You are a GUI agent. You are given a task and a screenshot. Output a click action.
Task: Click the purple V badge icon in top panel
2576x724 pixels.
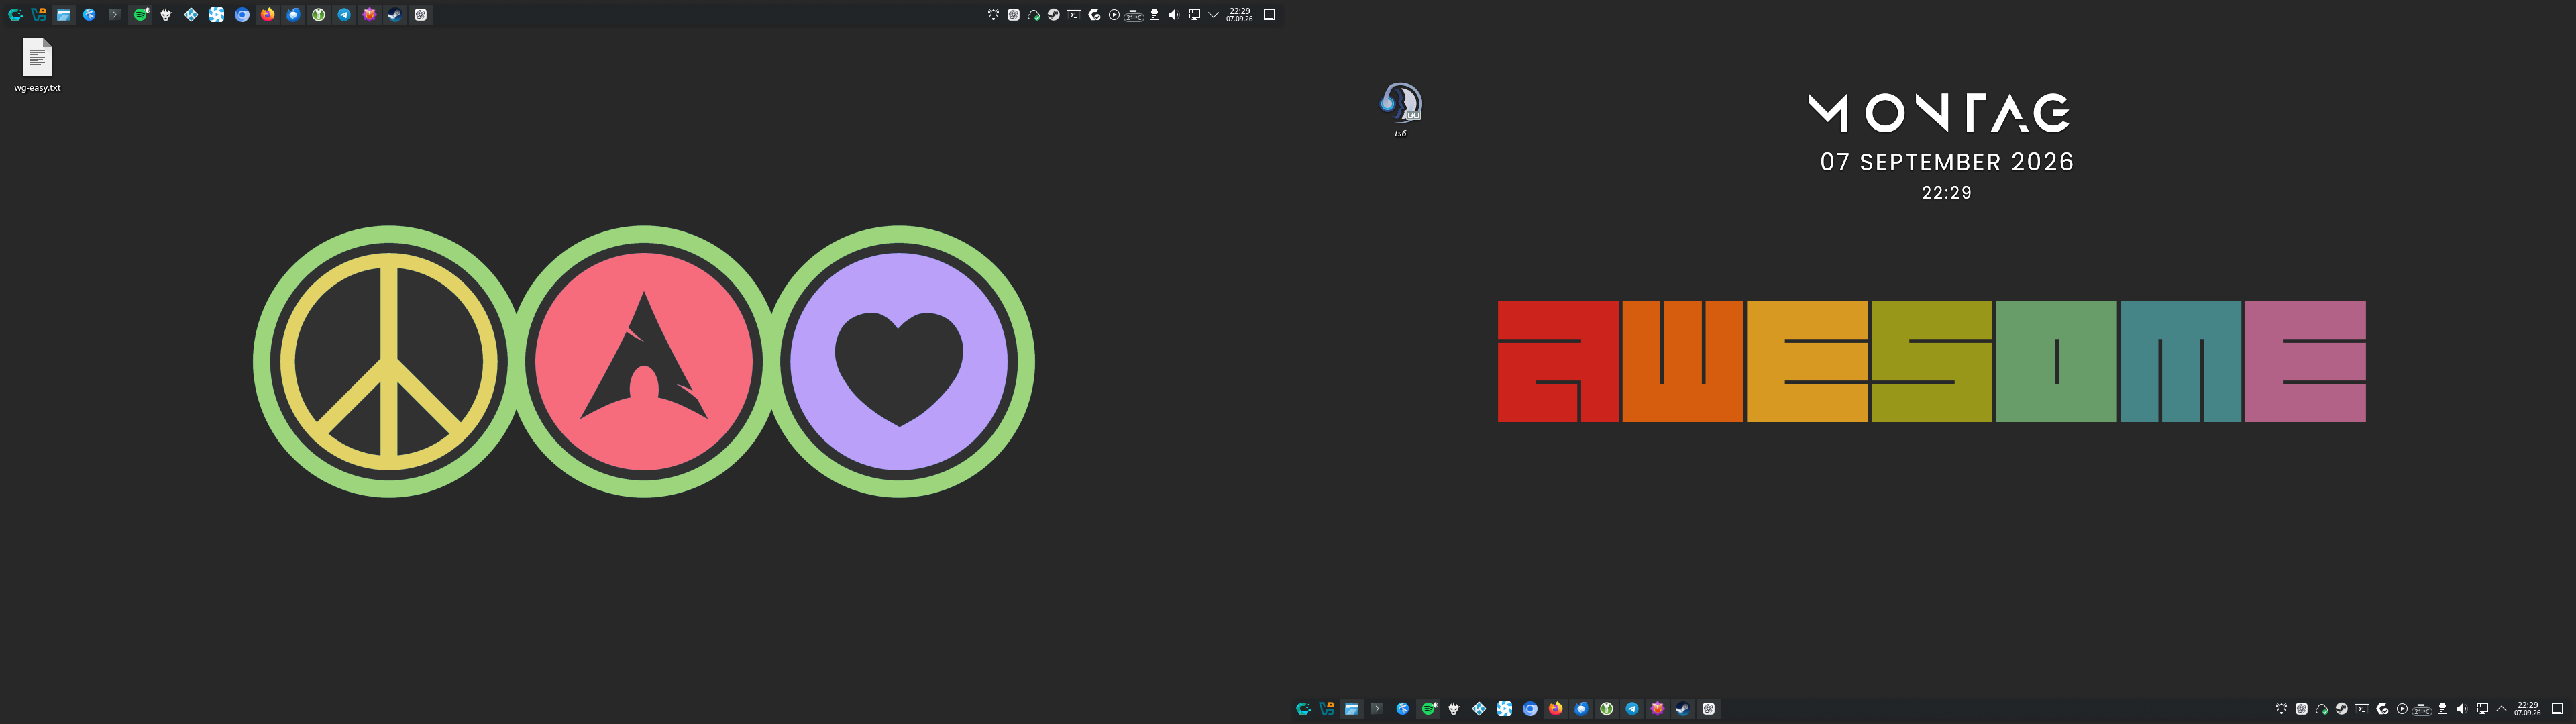370,15
